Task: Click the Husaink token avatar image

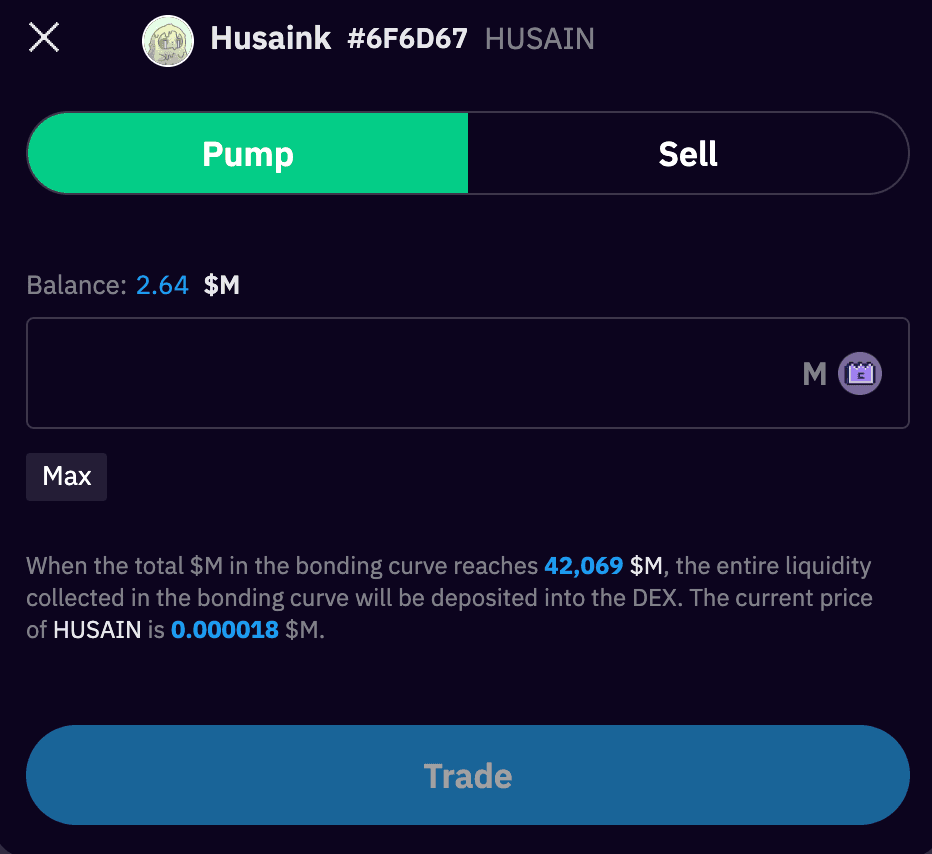Action: tap(168, 41)
